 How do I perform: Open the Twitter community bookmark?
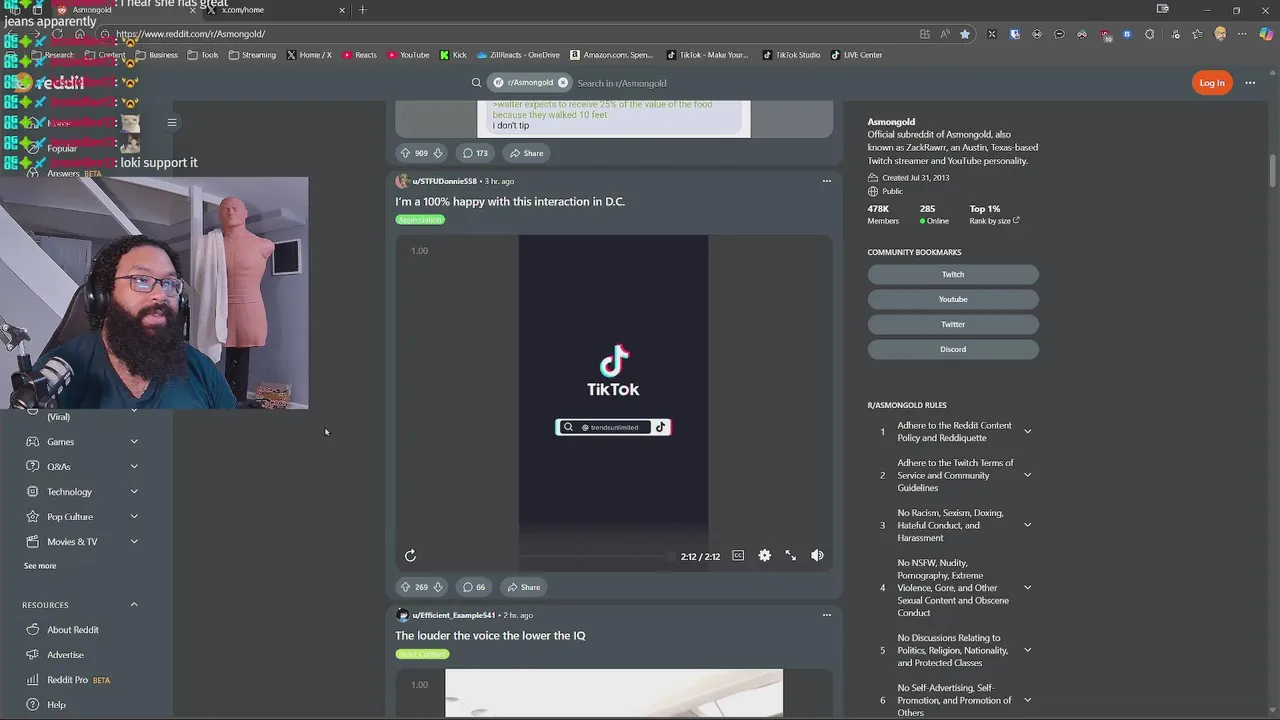click(953, 324)
